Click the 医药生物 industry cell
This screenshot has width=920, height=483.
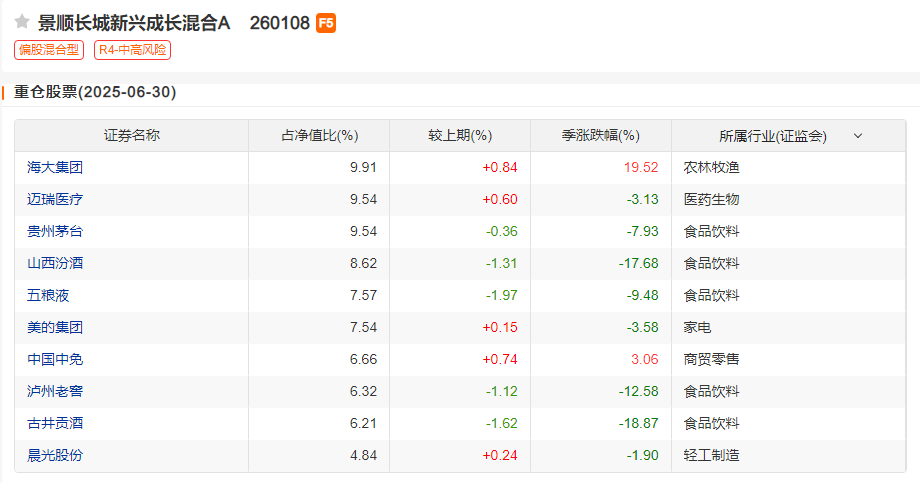(711, 200)
